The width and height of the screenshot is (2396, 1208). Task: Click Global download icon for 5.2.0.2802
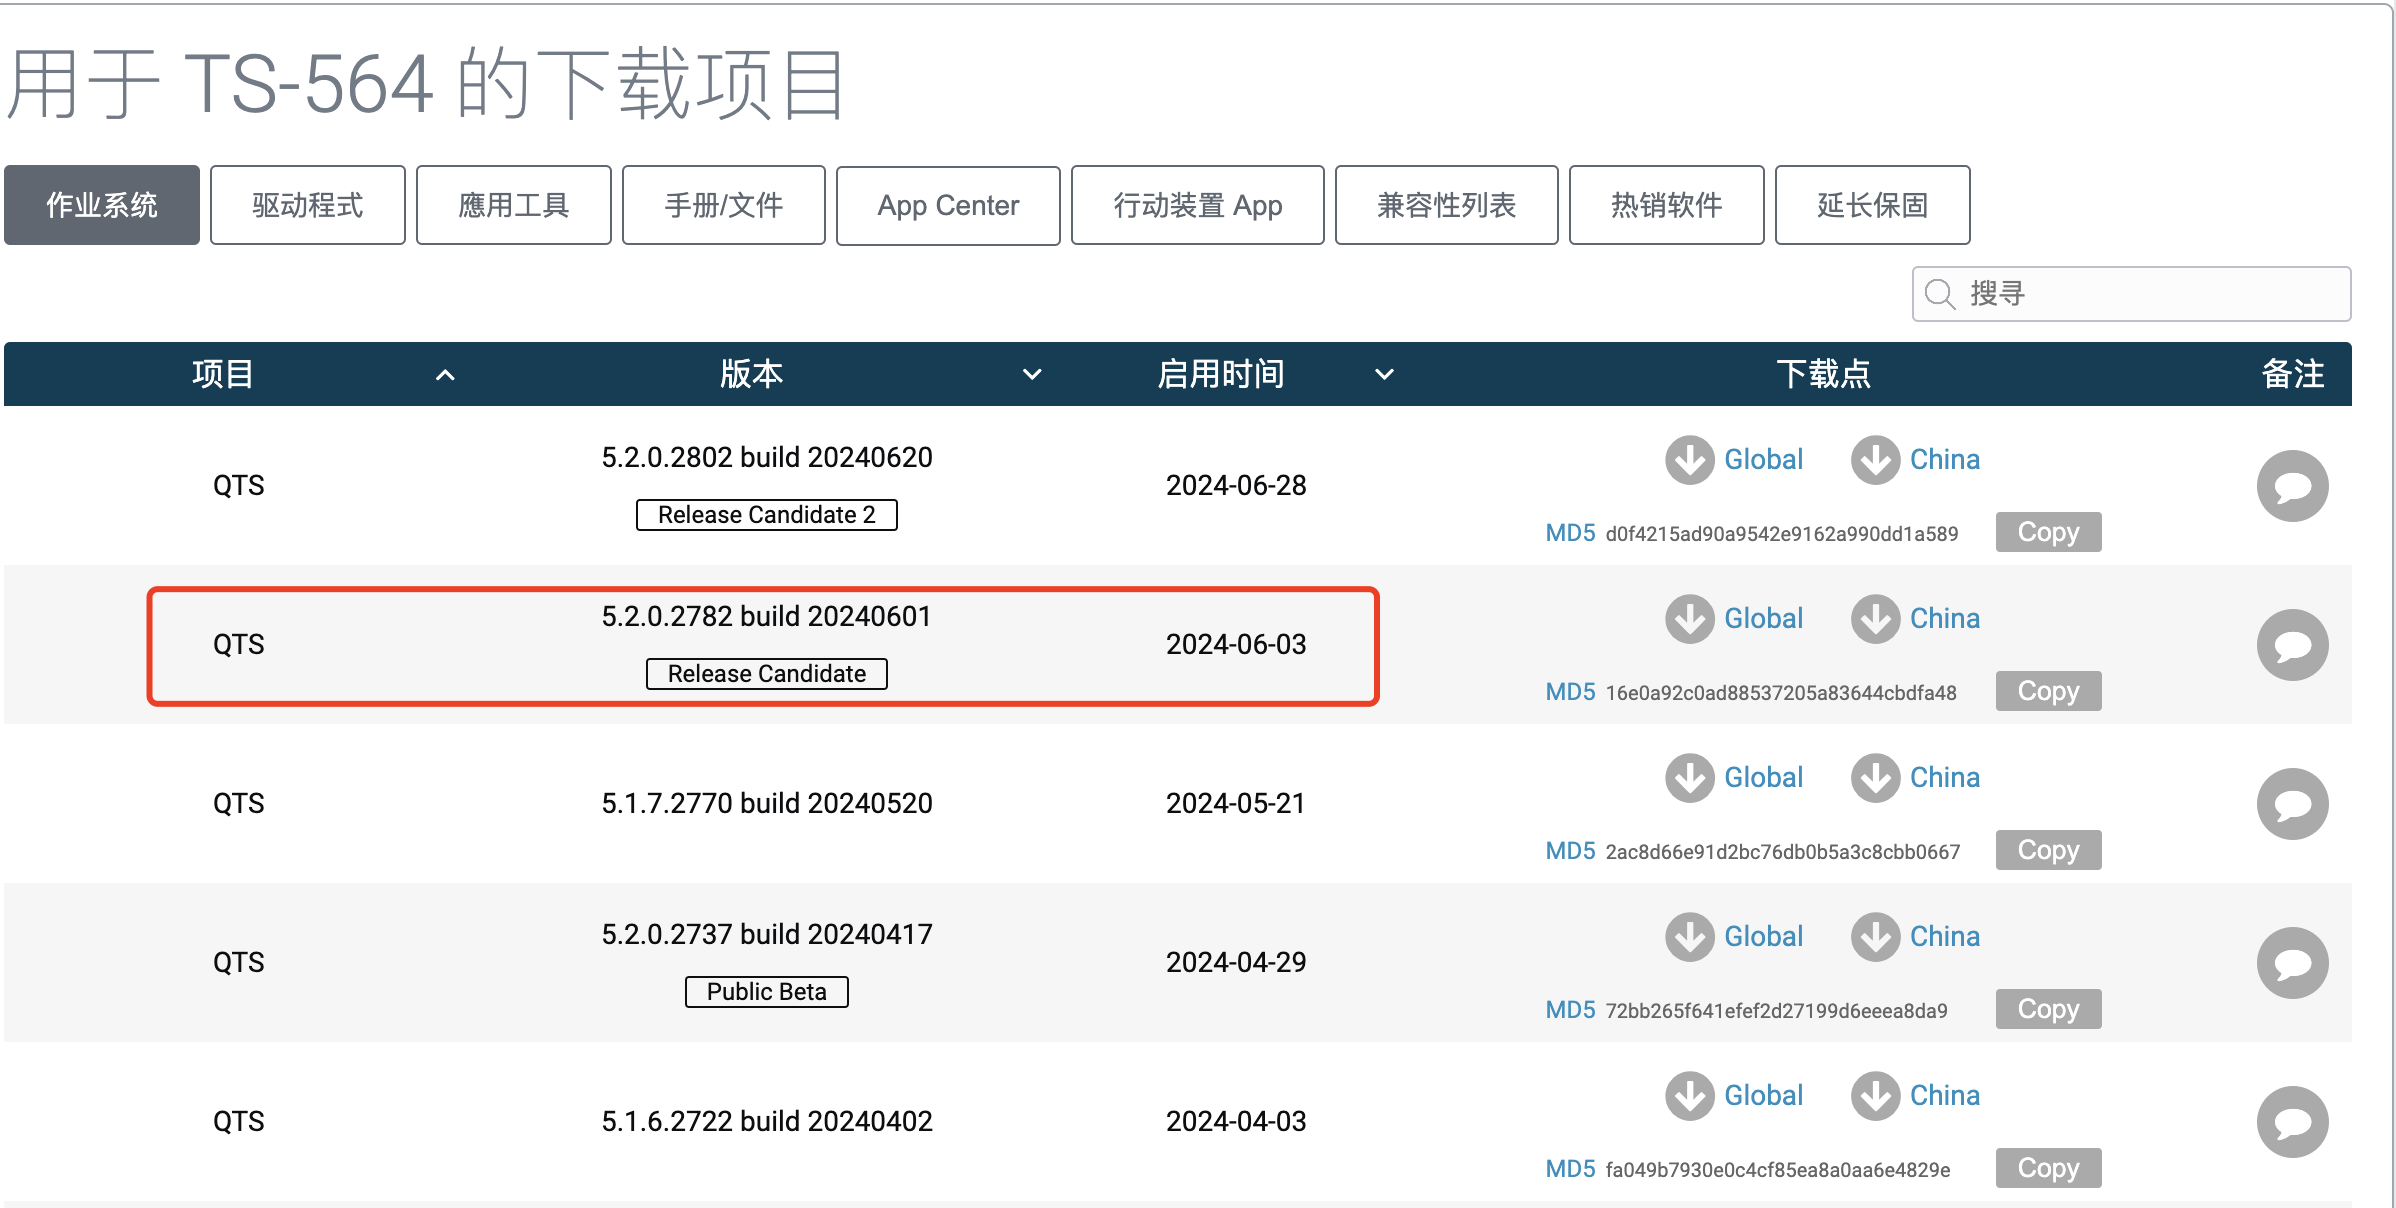1690,460
